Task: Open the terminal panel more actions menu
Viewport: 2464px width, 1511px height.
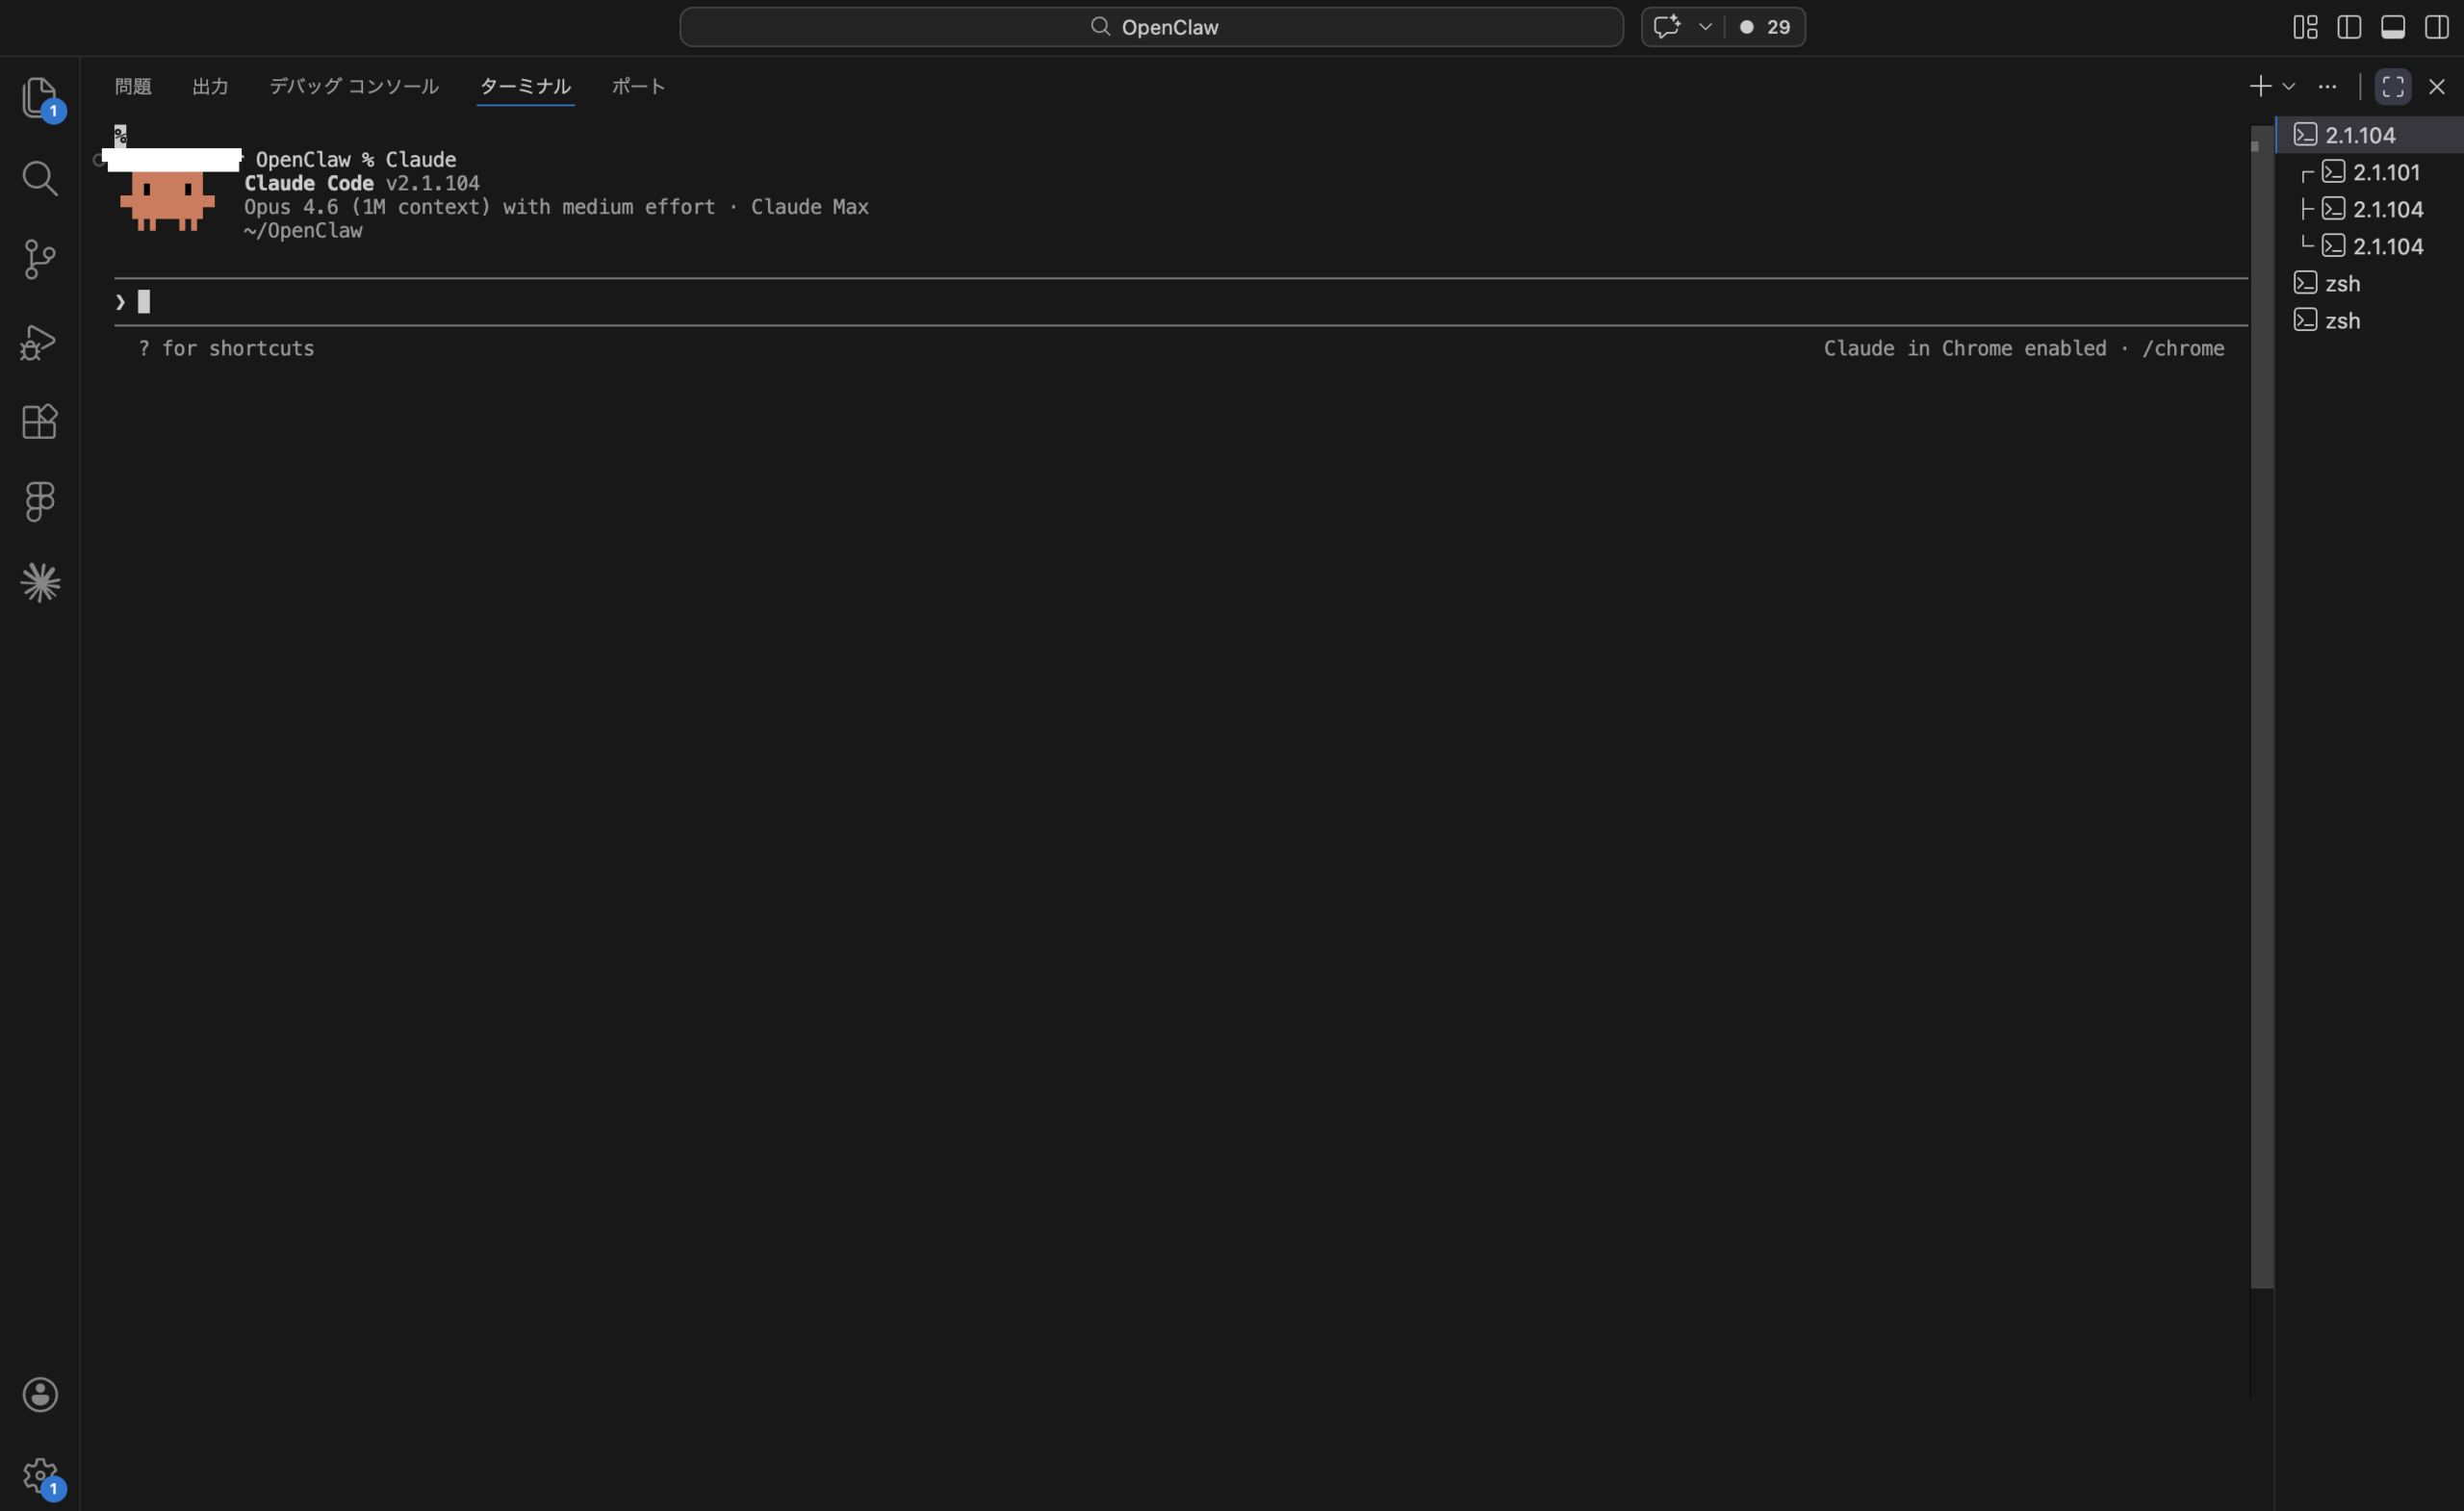Action: click(x=2327, y=87)
